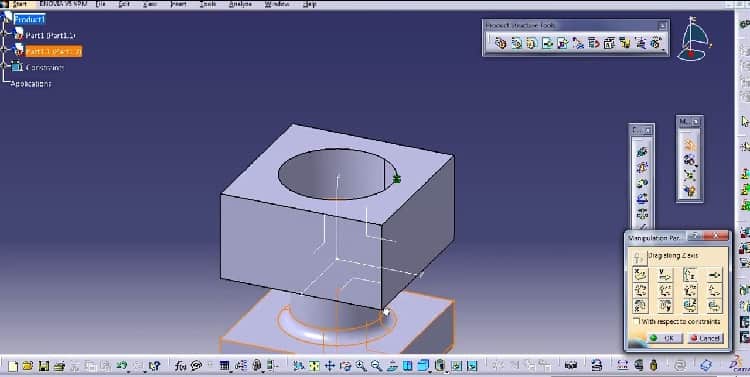Select Applications node in tree

coord(31,84)
